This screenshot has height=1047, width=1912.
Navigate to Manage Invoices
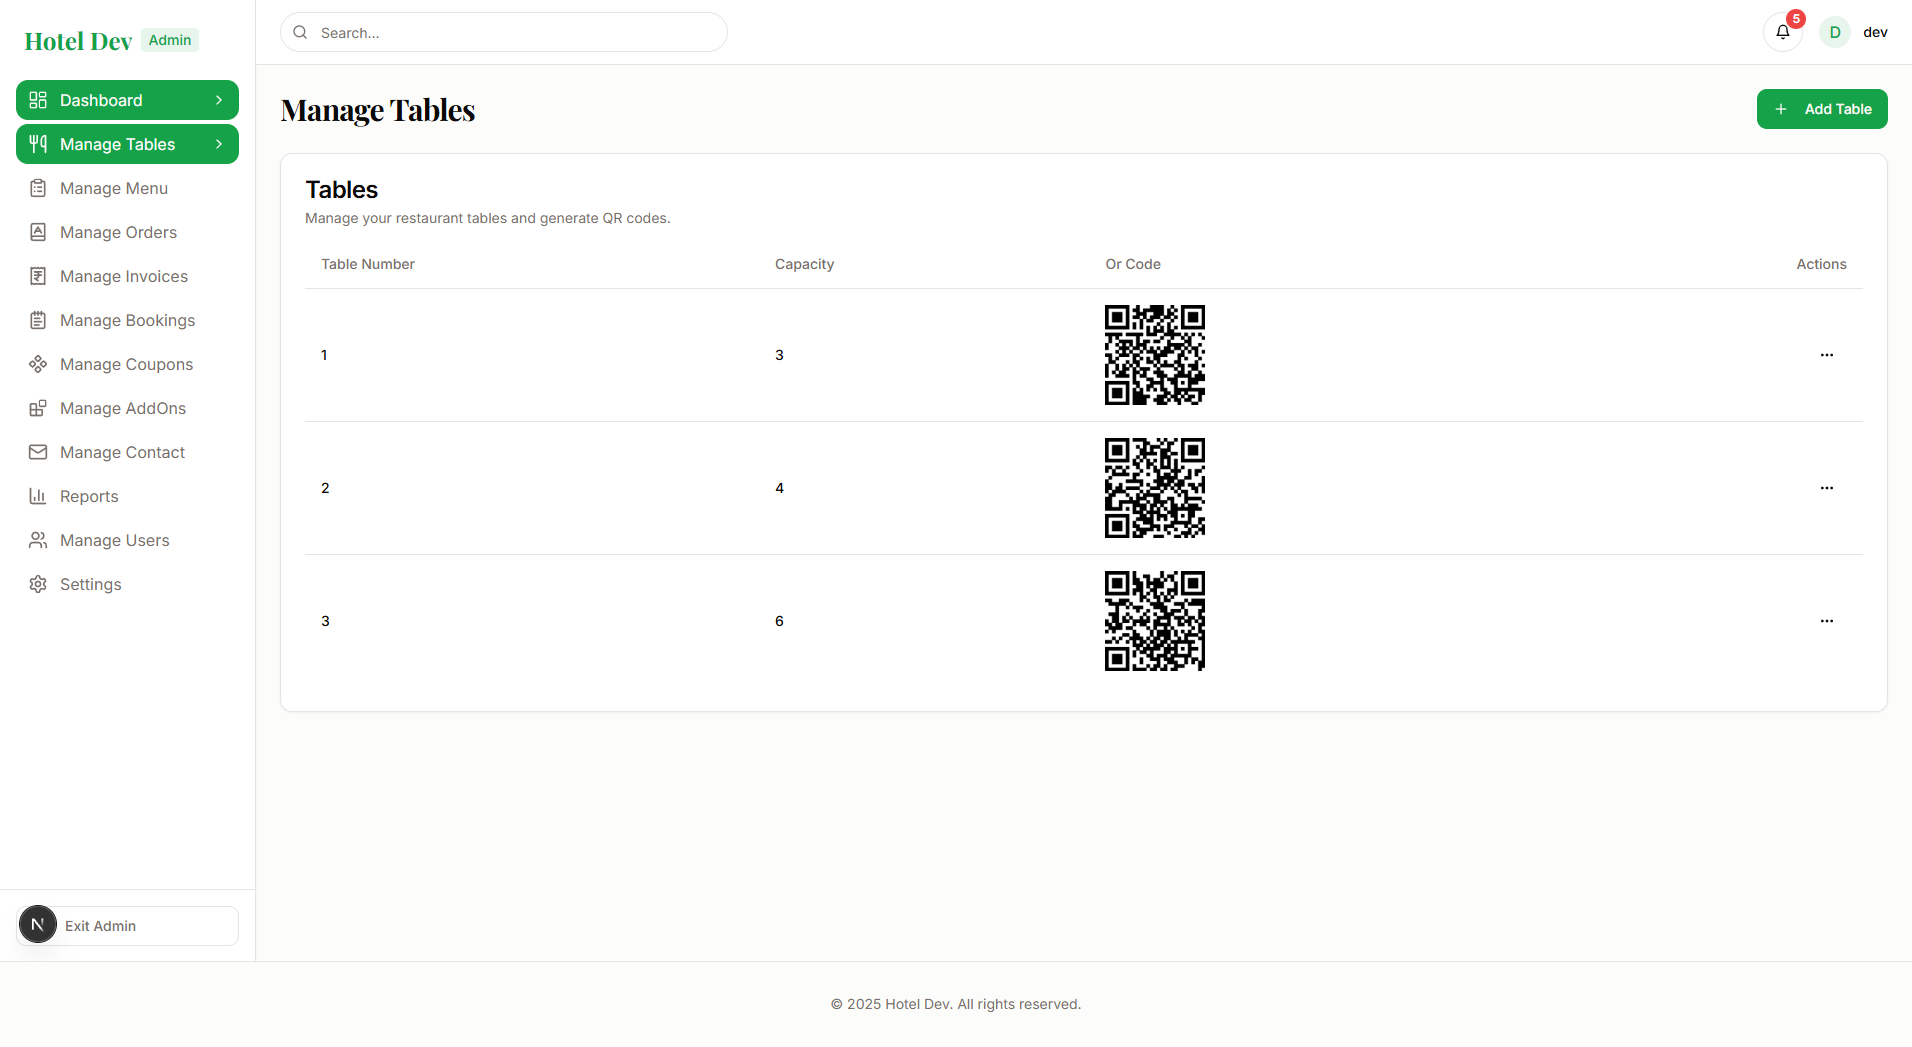click(x=124, y=276)
